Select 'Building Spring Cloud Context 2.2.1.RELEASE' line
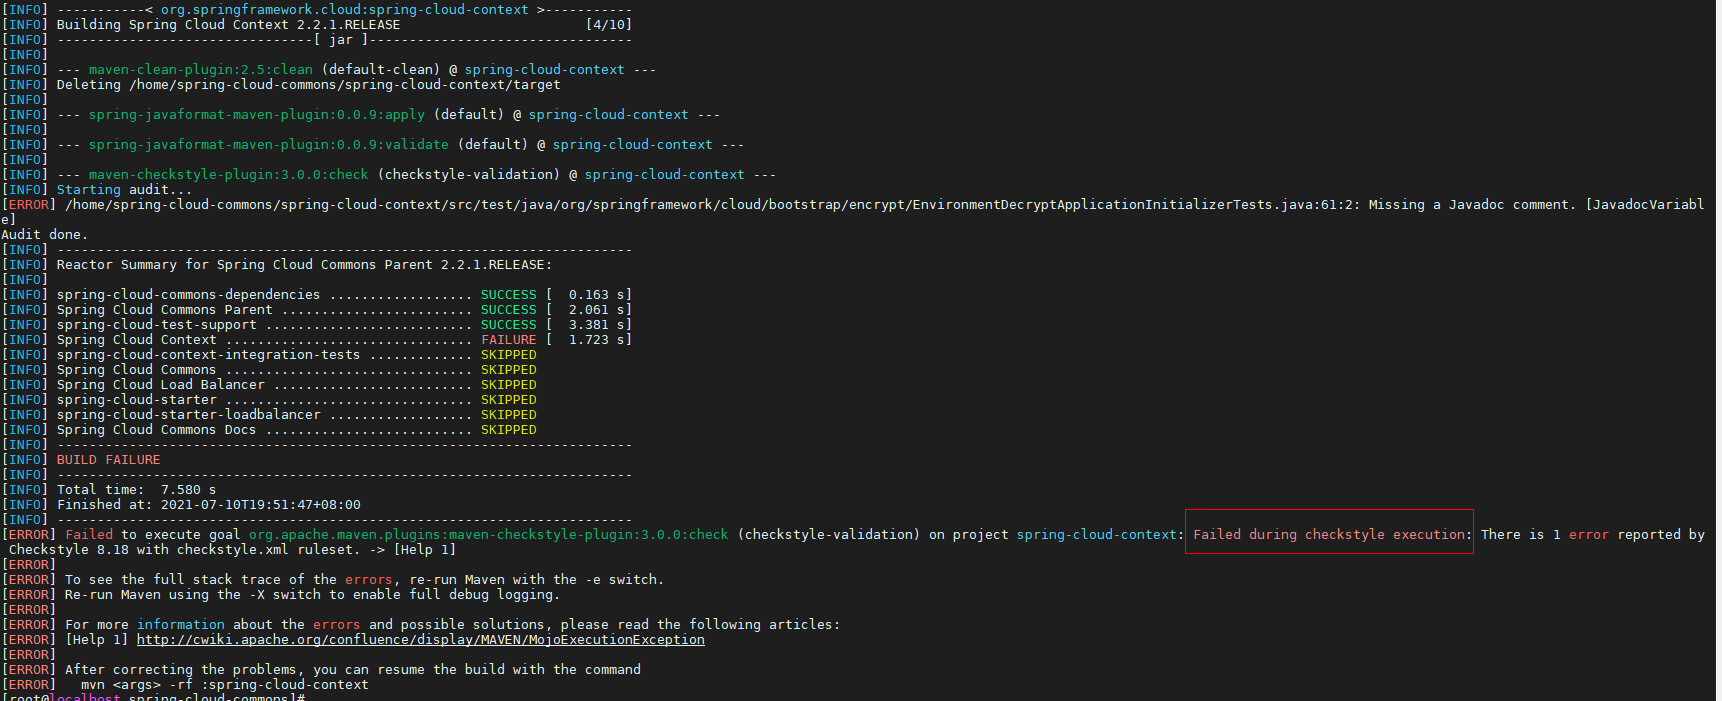 pos(228,25)
